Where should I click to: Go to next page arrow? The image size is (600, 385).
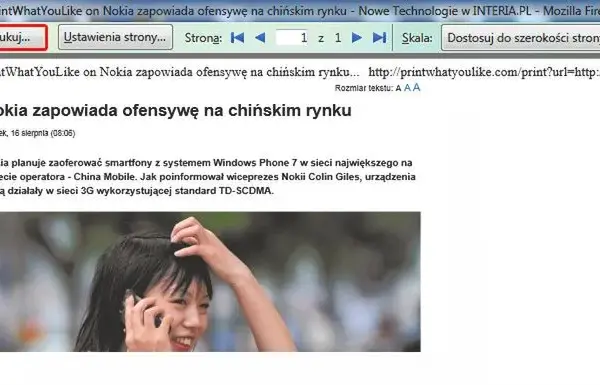point(357,38)
